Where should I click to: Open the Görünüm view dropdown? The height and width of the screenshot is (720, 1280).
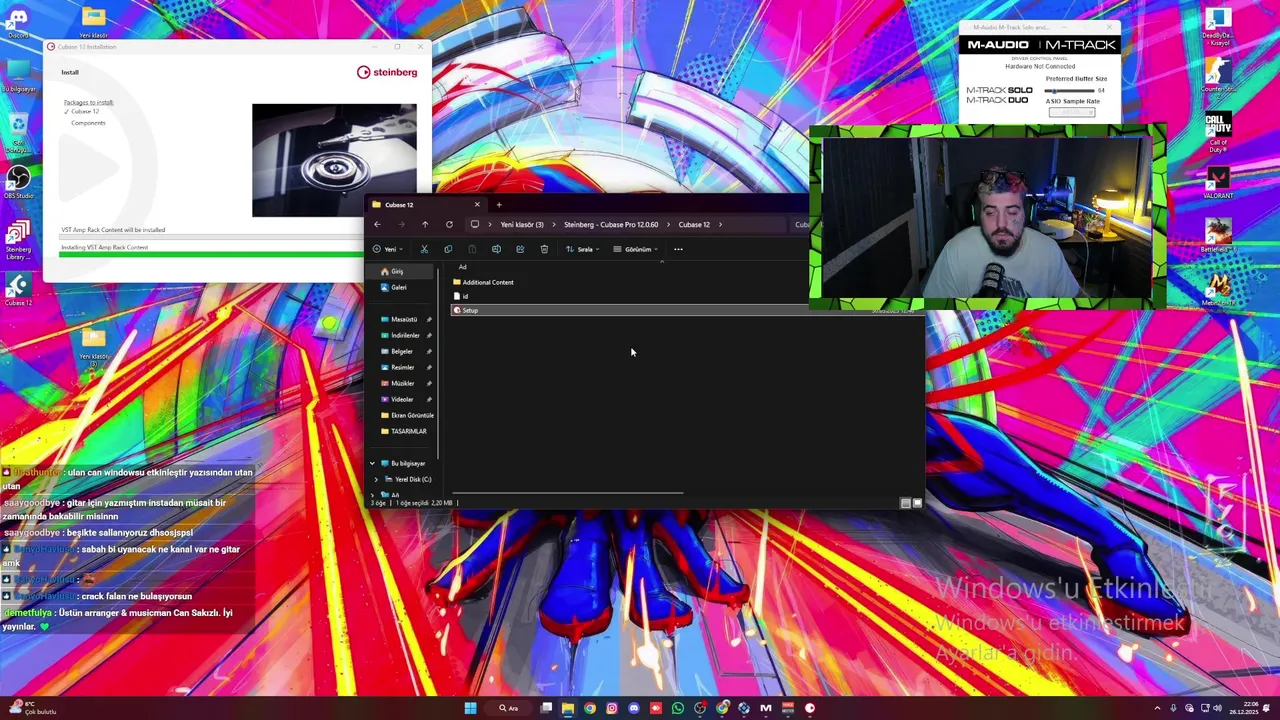(636, 249)
